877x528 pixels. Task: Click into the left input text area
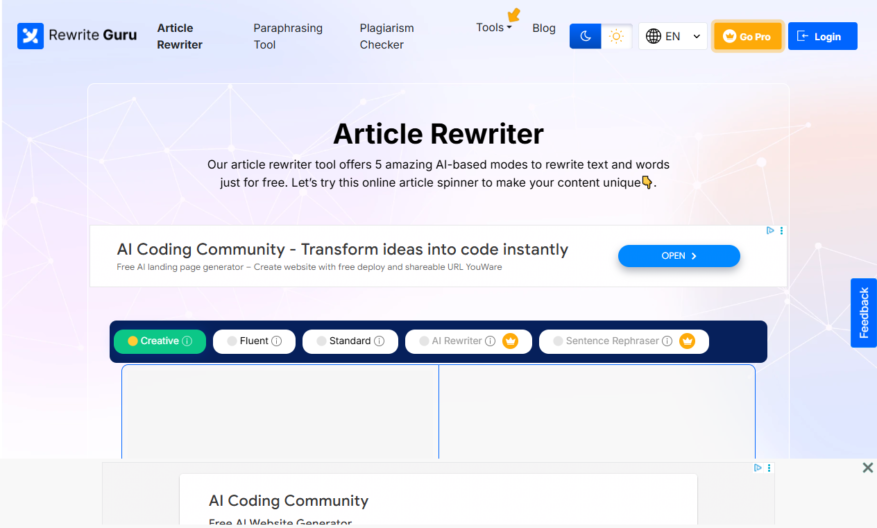(x=280, y=412)
